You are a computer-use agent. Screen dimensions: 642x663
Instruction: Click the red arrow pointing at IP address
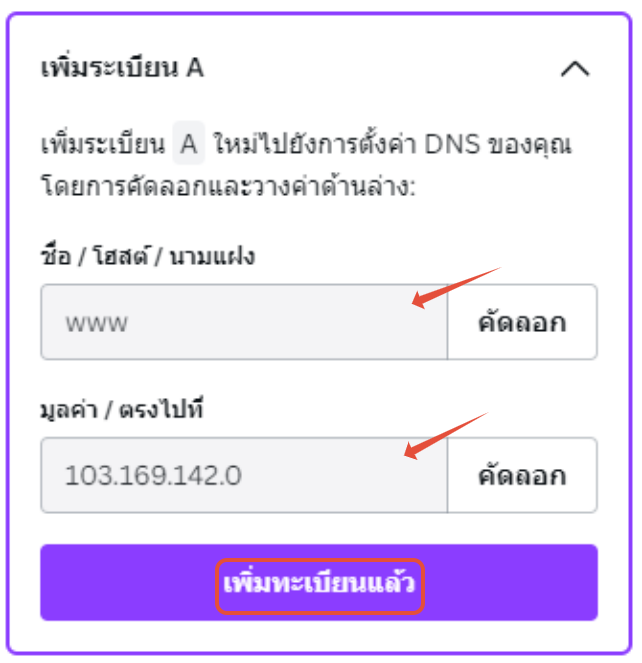(x=445, y=436)
